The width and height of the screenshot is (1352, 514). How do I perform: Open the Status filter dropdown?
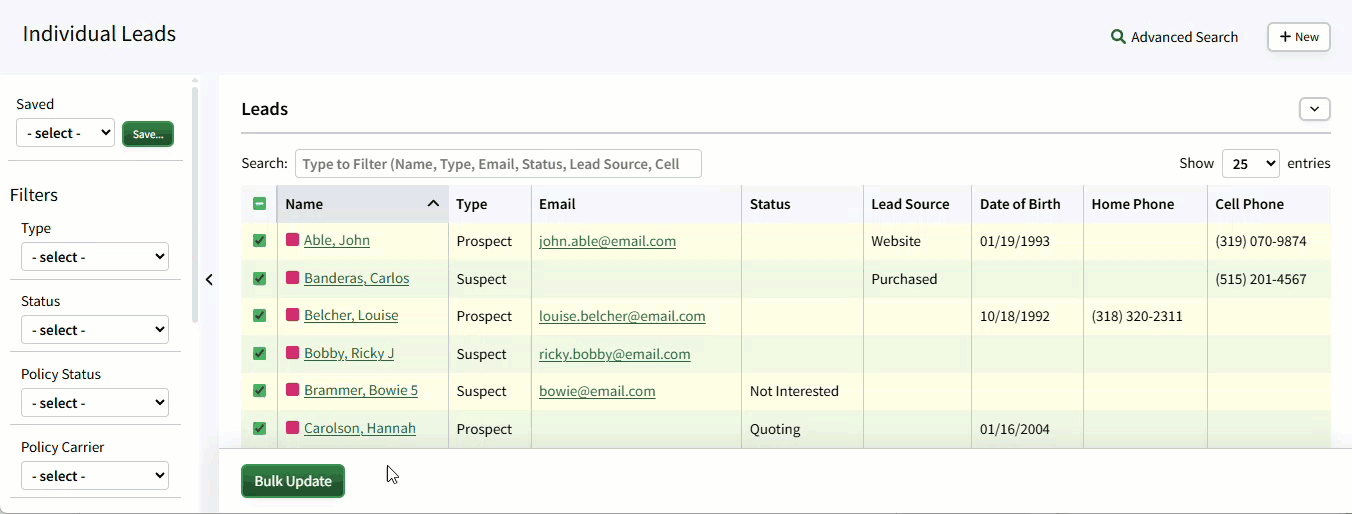click(x=95, y=330)
